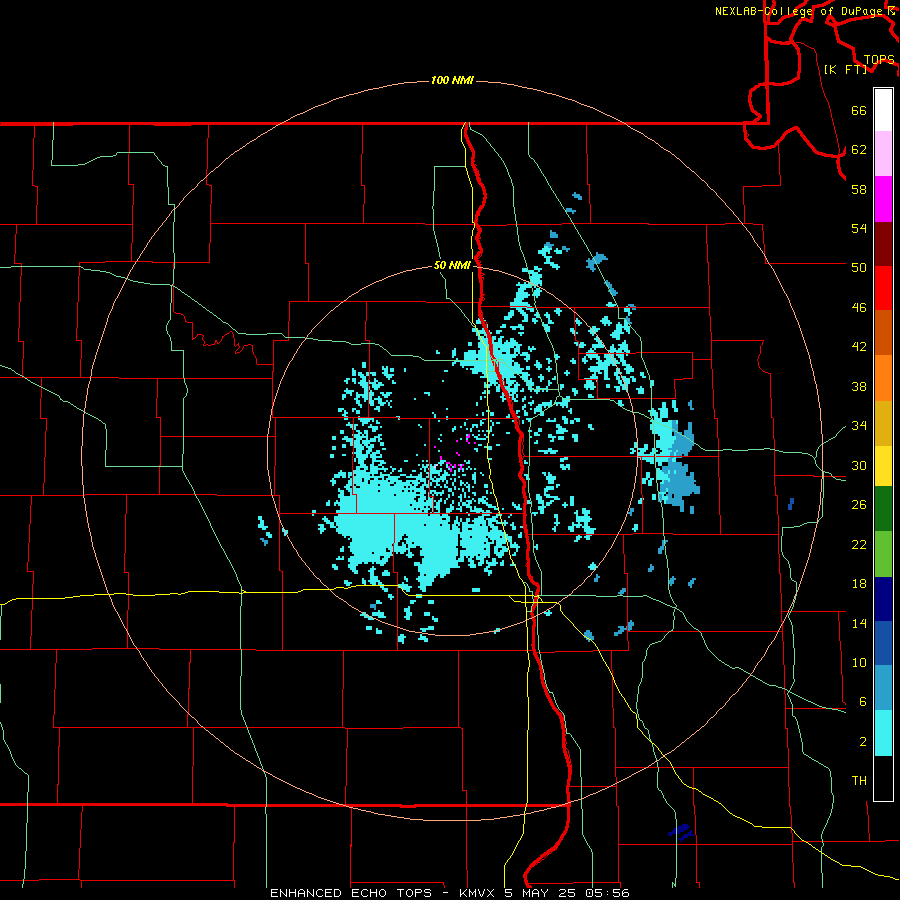Select the dark green scale swatch
900x900 pixels.
pyautogui.click(x=883, y=509)
